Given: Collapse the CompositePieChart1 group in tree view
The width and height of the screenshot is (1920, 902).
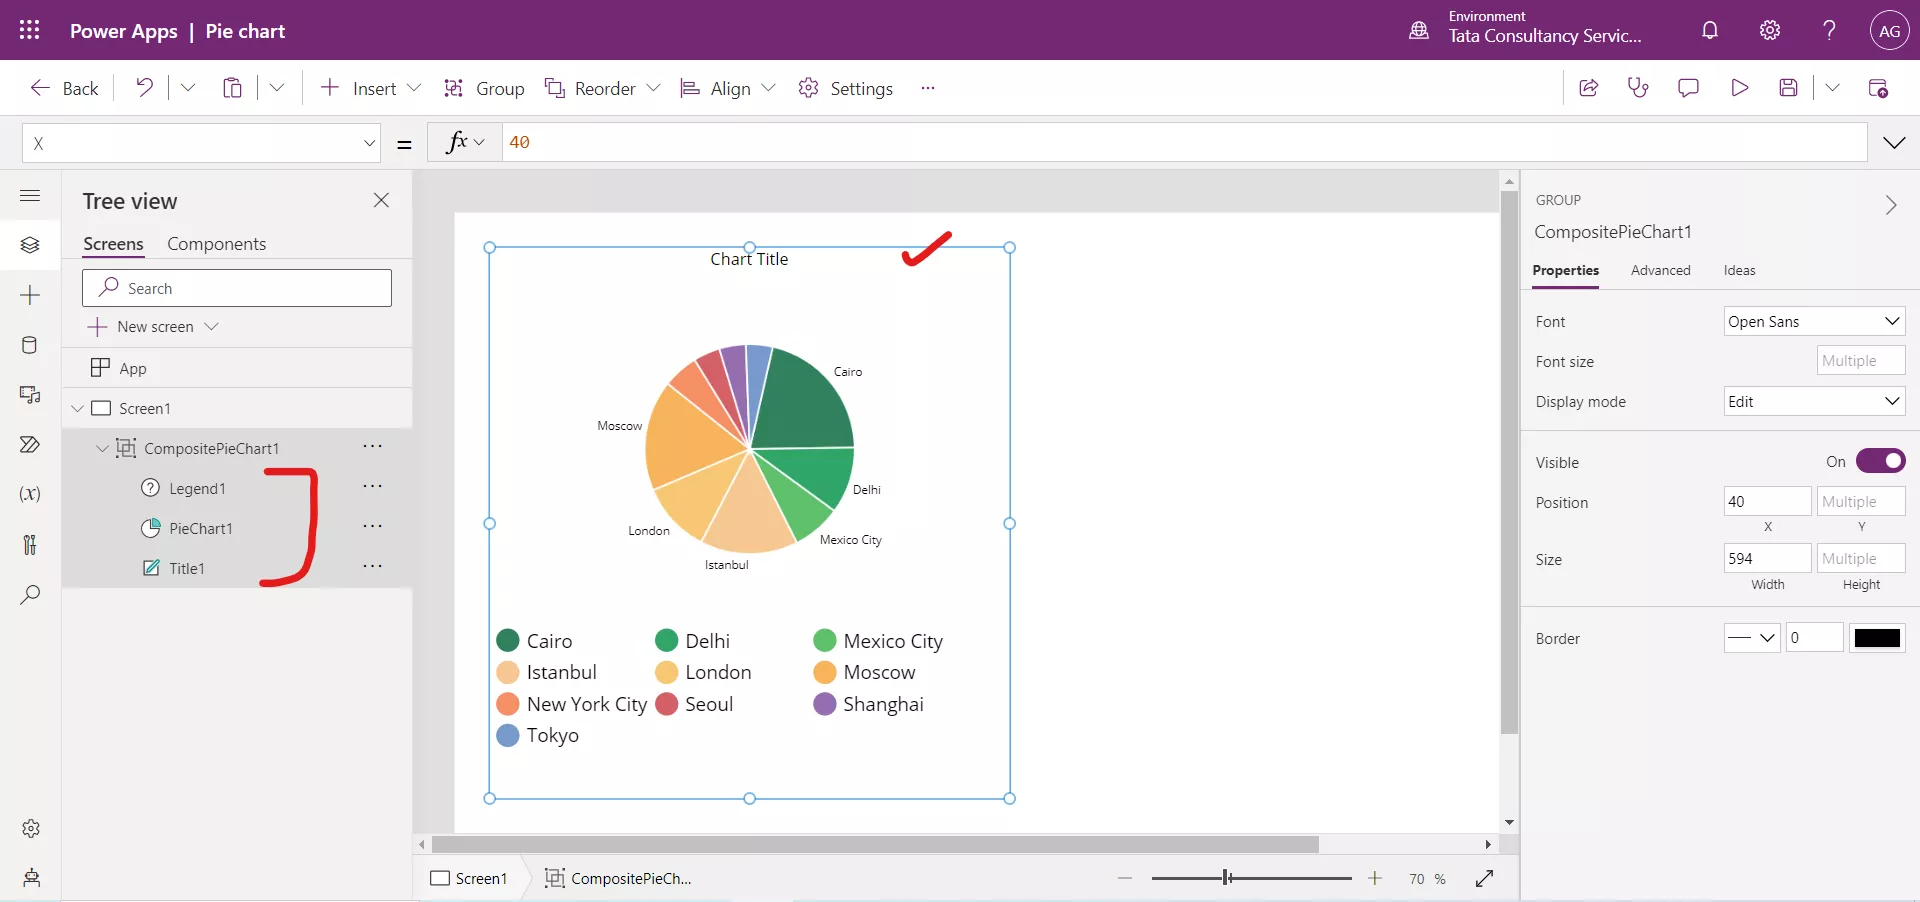Looking at the screenshot, I should pos(101,449).
